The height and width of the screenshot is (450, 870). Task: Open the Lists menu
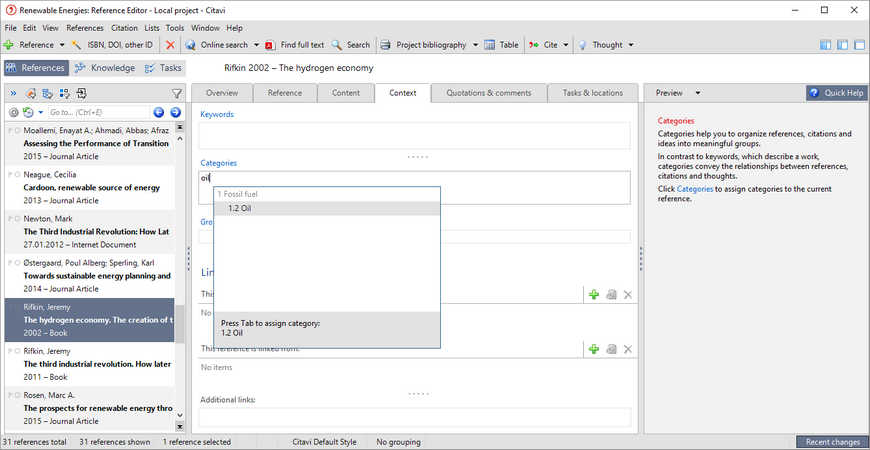[151, 28]
